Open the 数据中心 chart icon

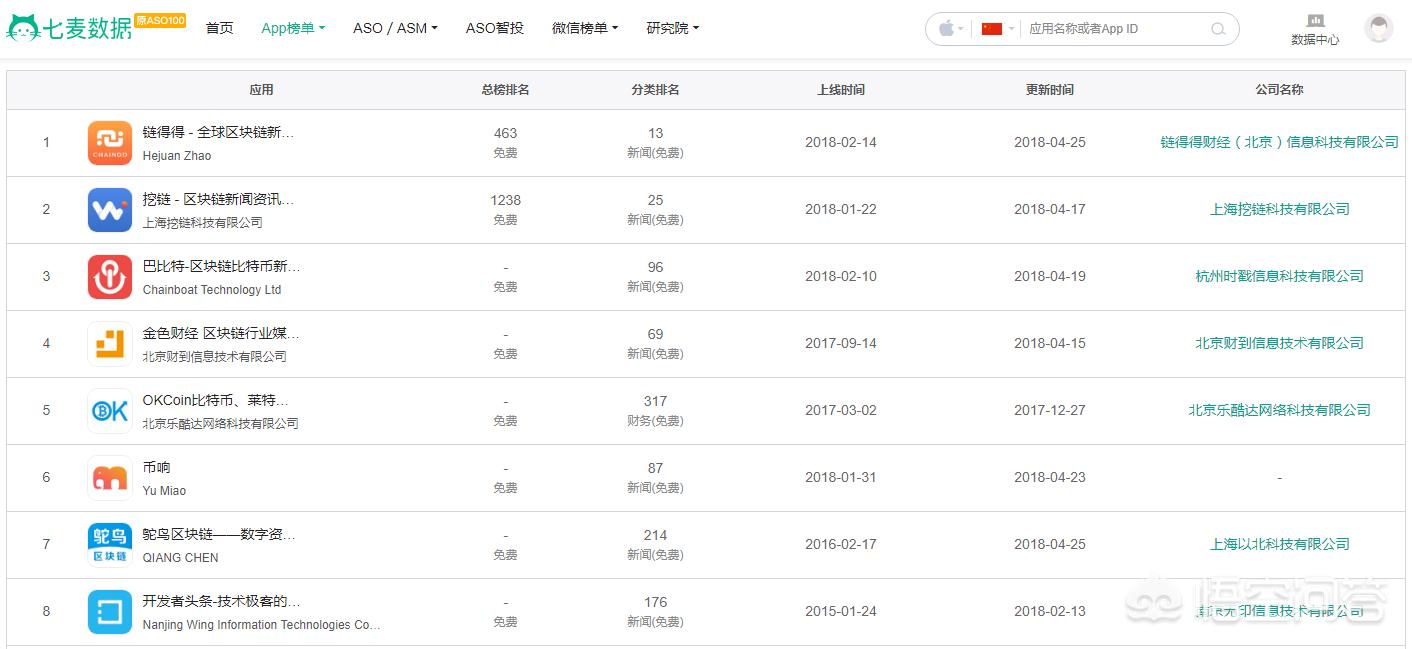pyautogui.click(x=1315, y=20)
